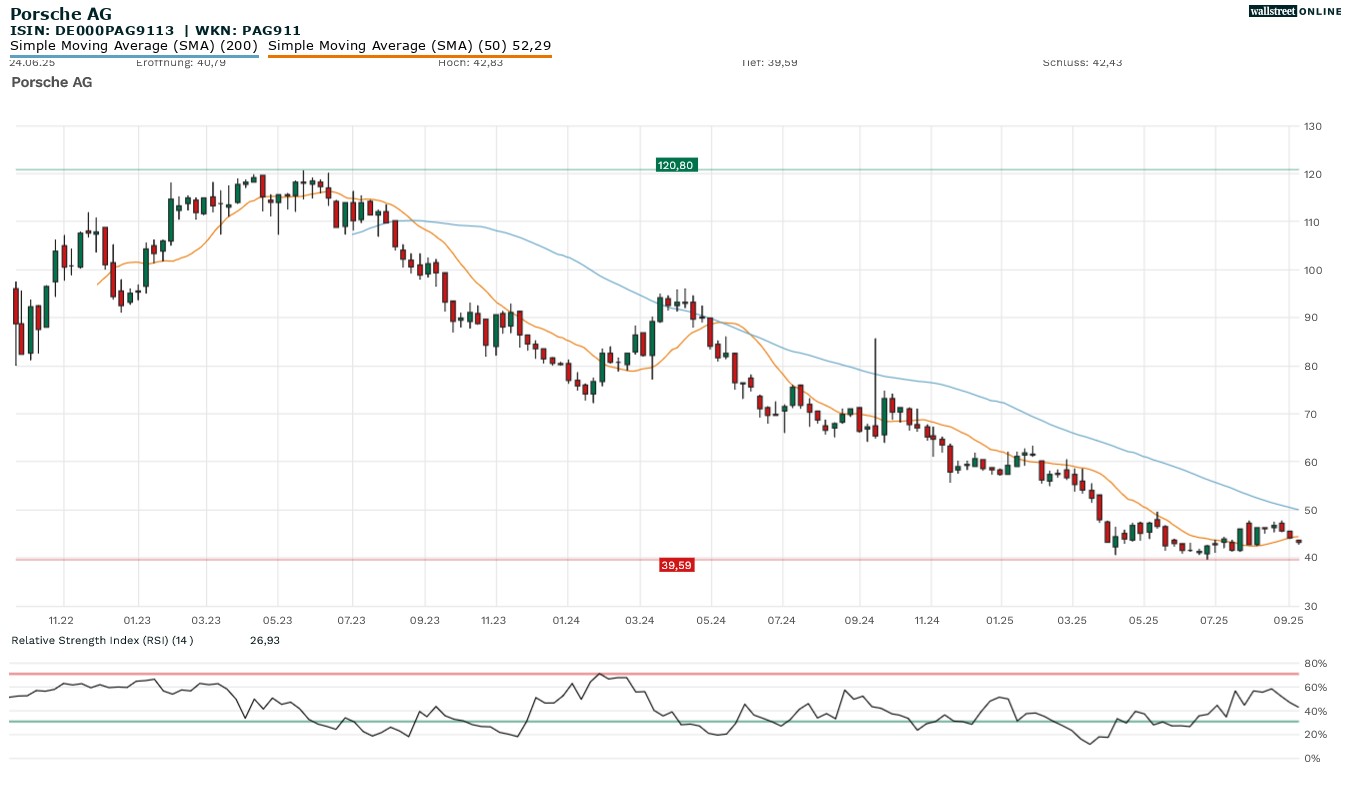Select the 11.22 date label
Viewport: 1349px width, 786px height.
coord(62,620)
